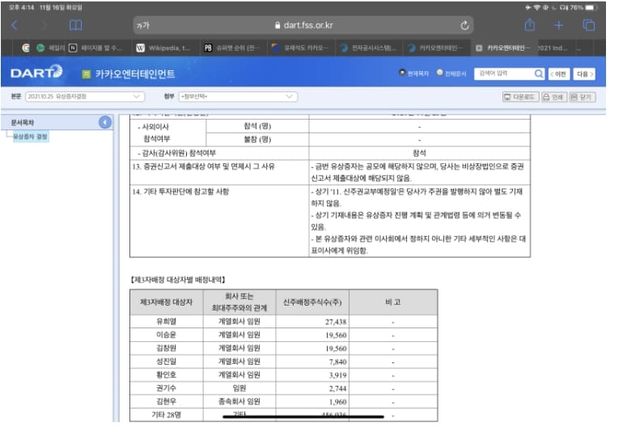Go to next result with 다음 button
The image size is (640, 439).
coord(585,73)
